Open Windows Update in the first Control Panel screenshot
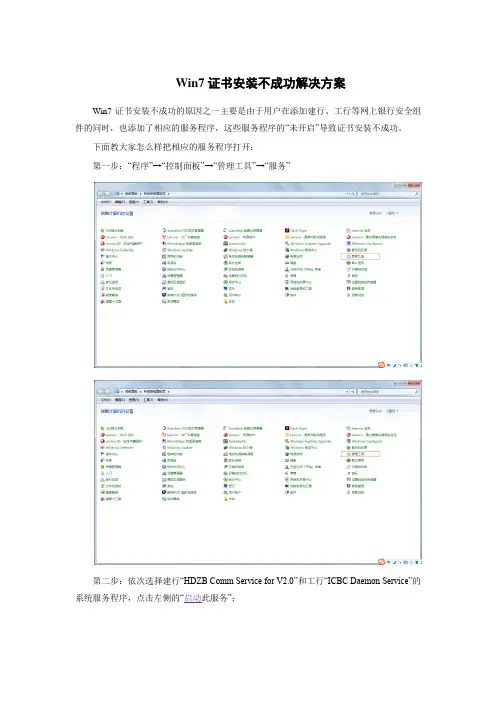Screen dimensions: 496x702 (178, 250)
